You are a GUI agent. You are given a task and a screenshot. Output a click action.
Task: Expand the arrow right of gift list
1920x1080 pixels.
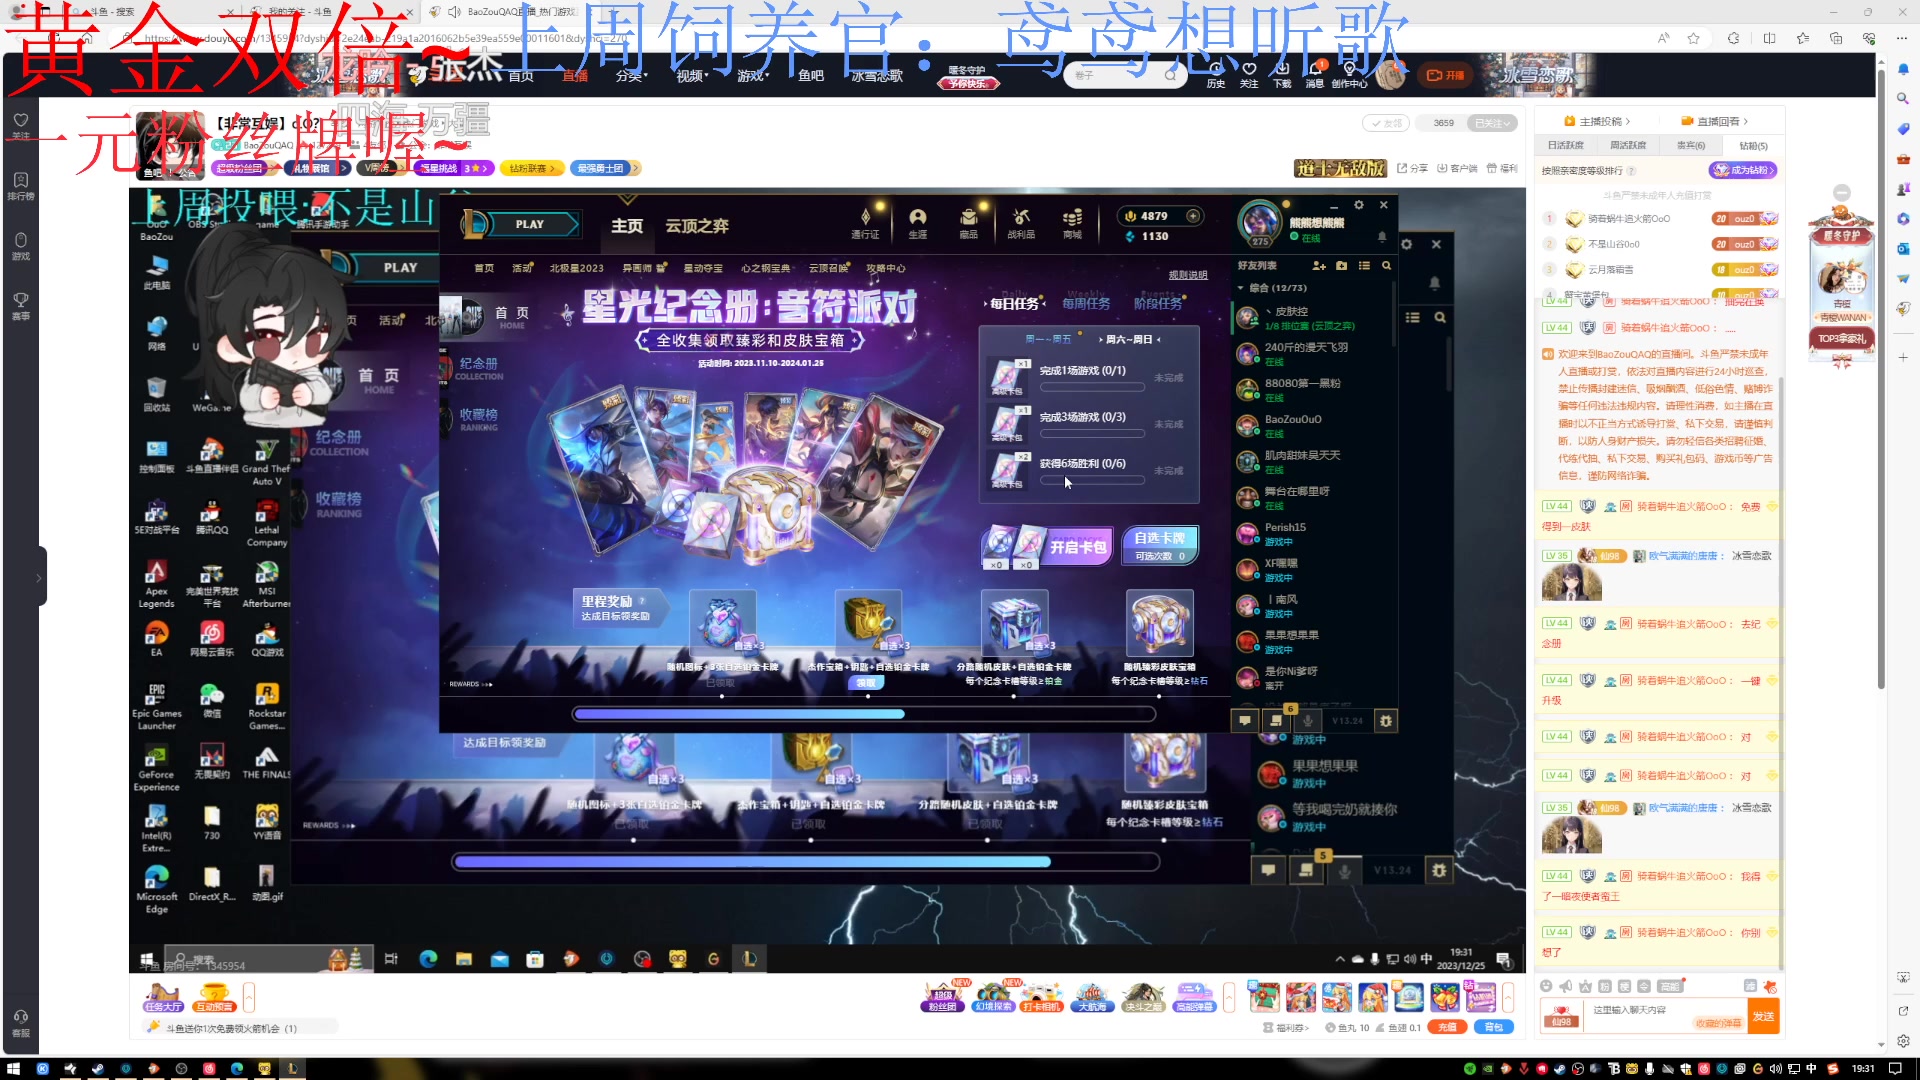pos(1508,996)
